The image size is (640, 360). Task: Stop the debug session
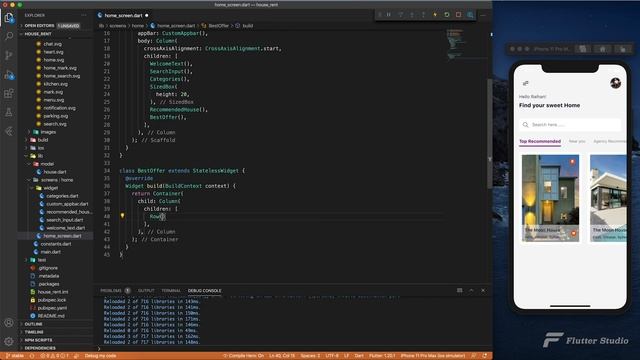tap(458, 15)
